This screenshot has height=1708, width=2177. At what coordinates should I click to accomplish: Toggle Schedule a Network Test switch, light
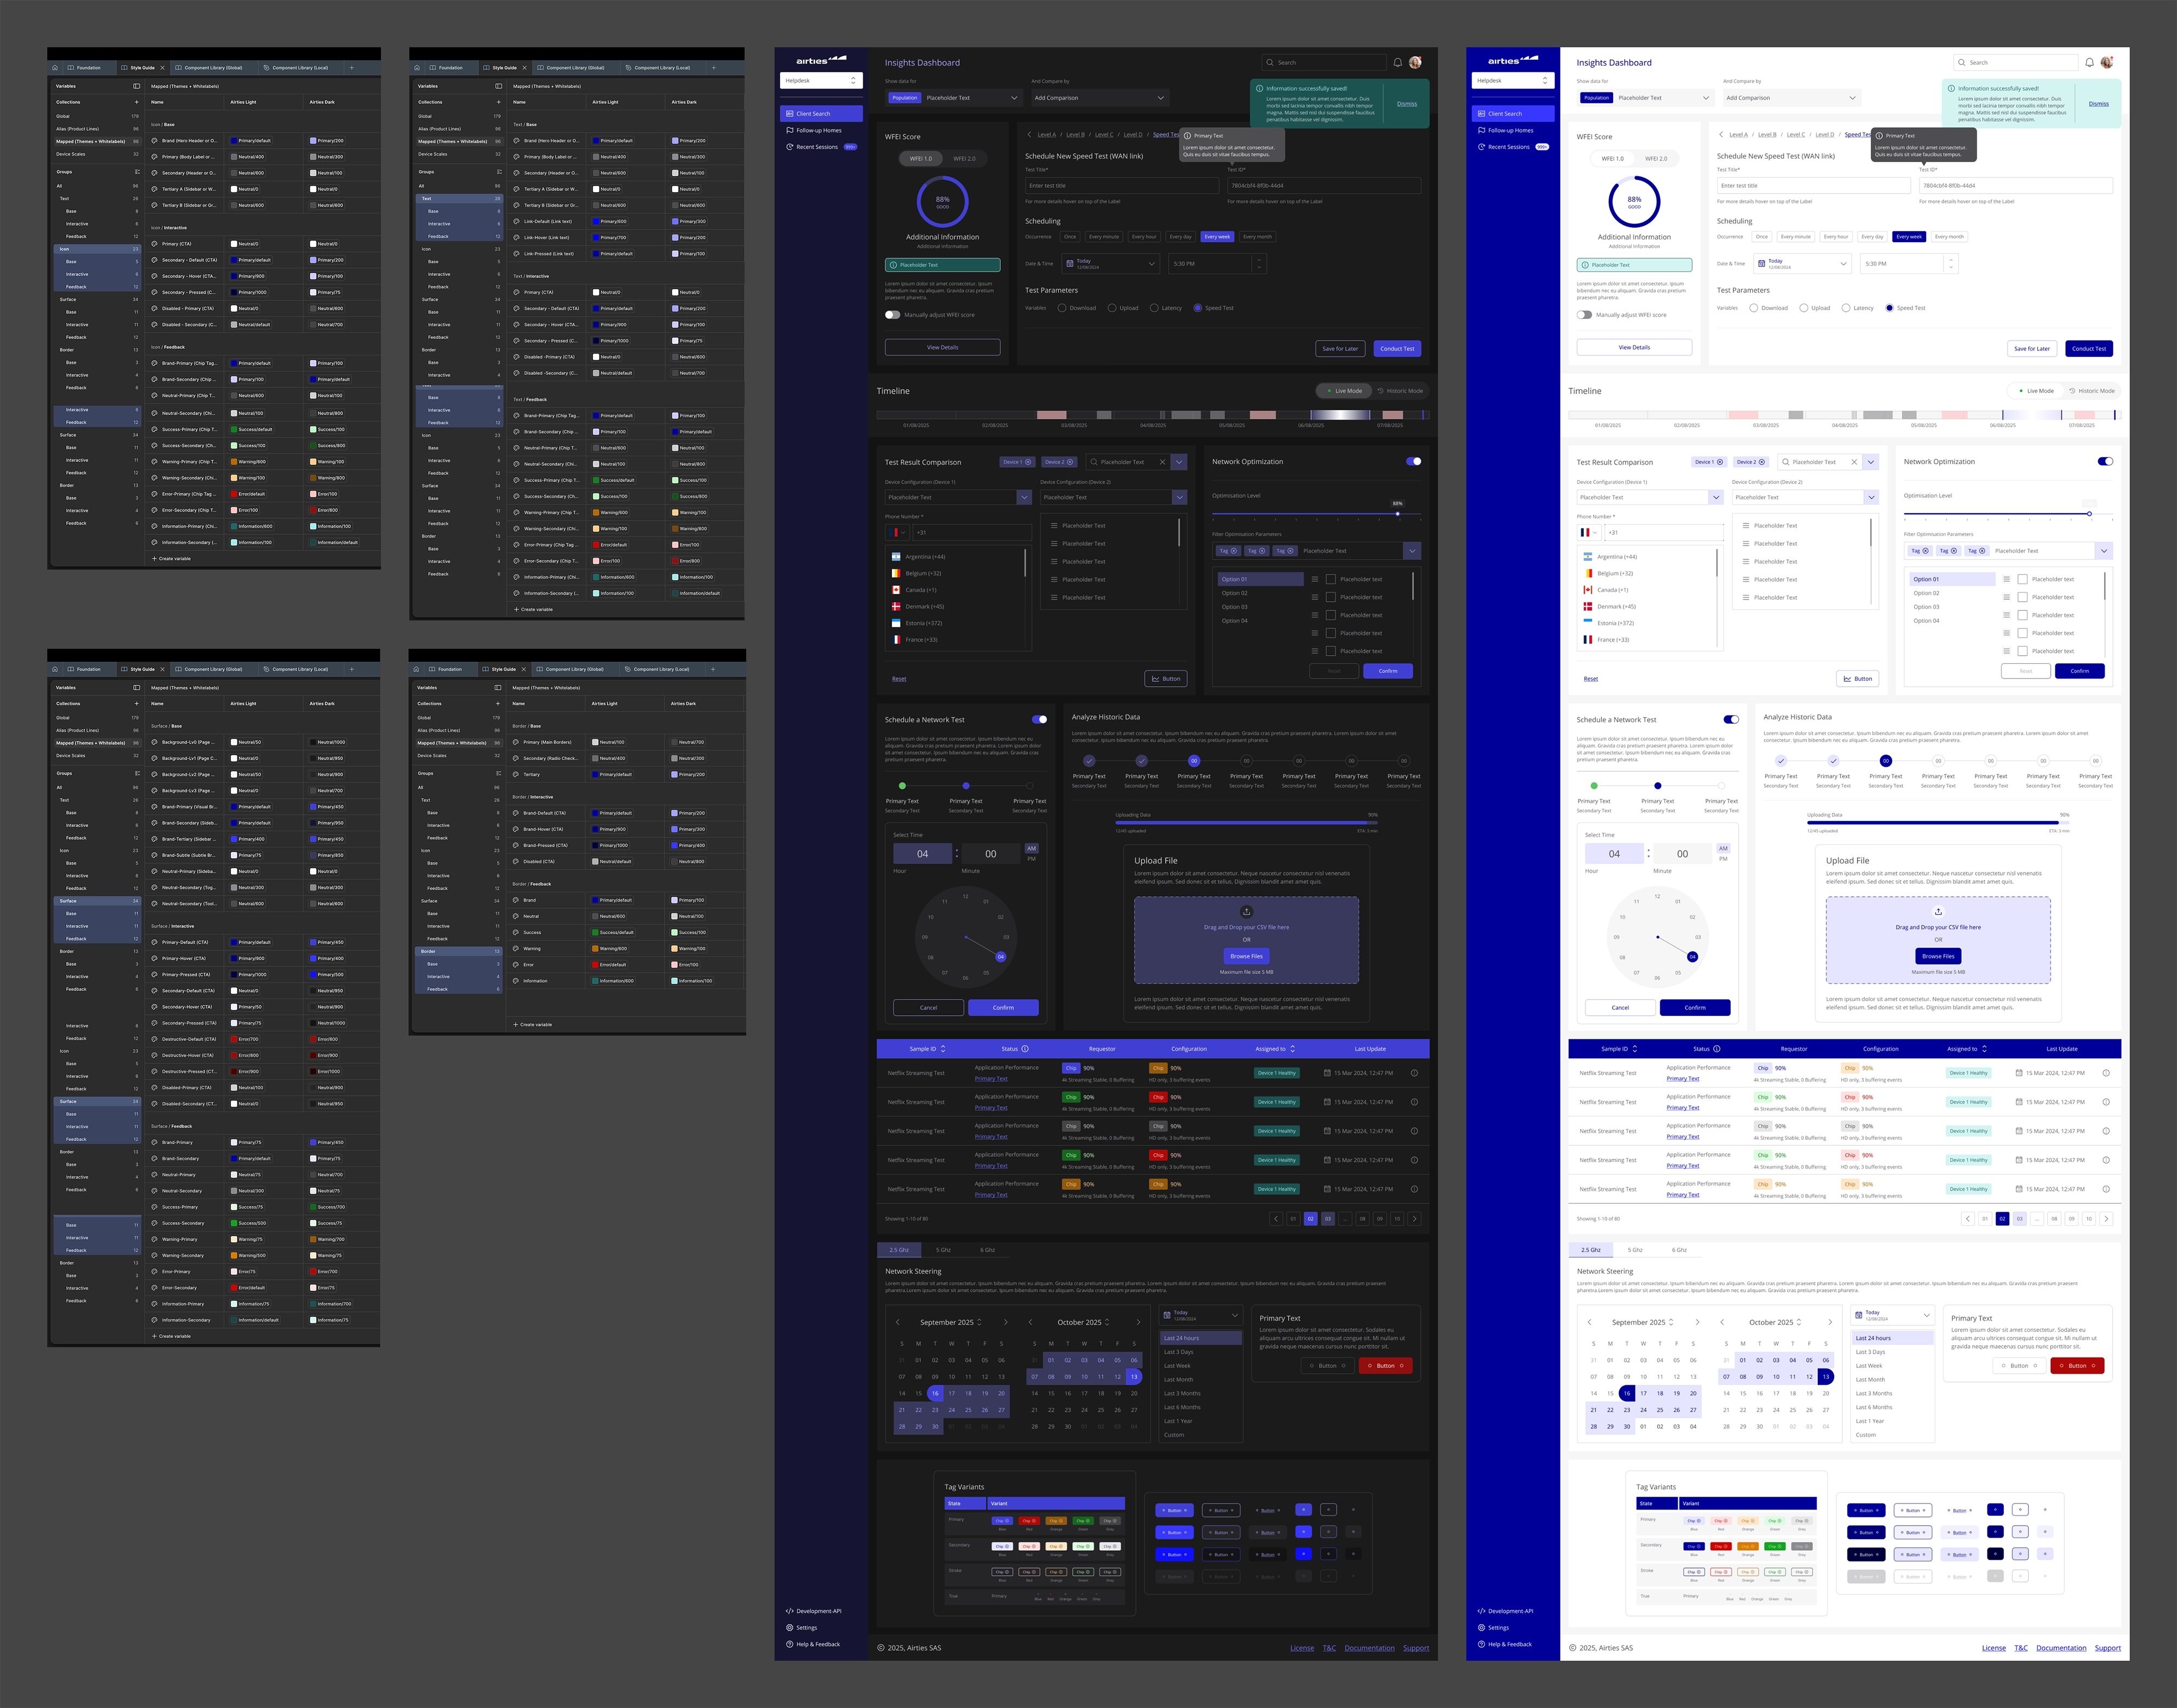coord(1731,720)
